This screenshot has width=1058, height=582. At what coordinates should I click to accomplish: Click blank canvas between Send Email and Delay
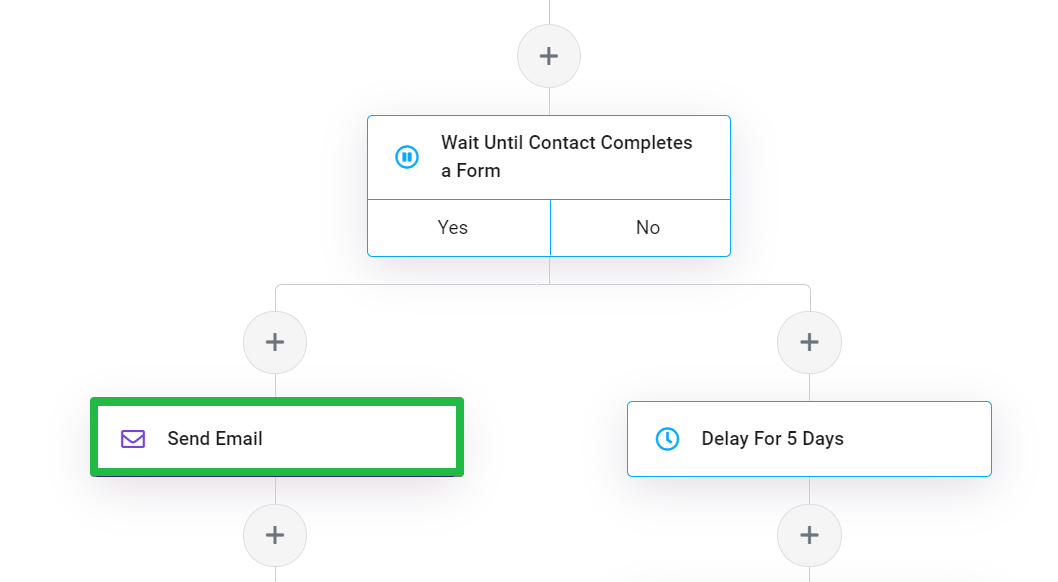tap(545, 438)
